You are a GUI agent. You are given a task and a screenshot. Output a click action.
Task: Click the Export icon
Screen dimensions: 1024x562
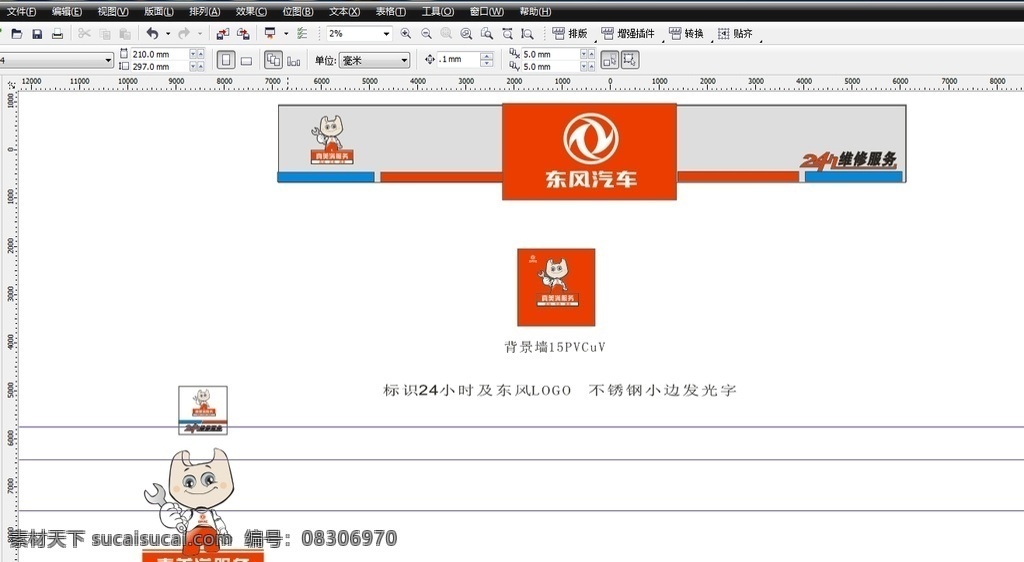pyautogui.click(x=244, y=34)
